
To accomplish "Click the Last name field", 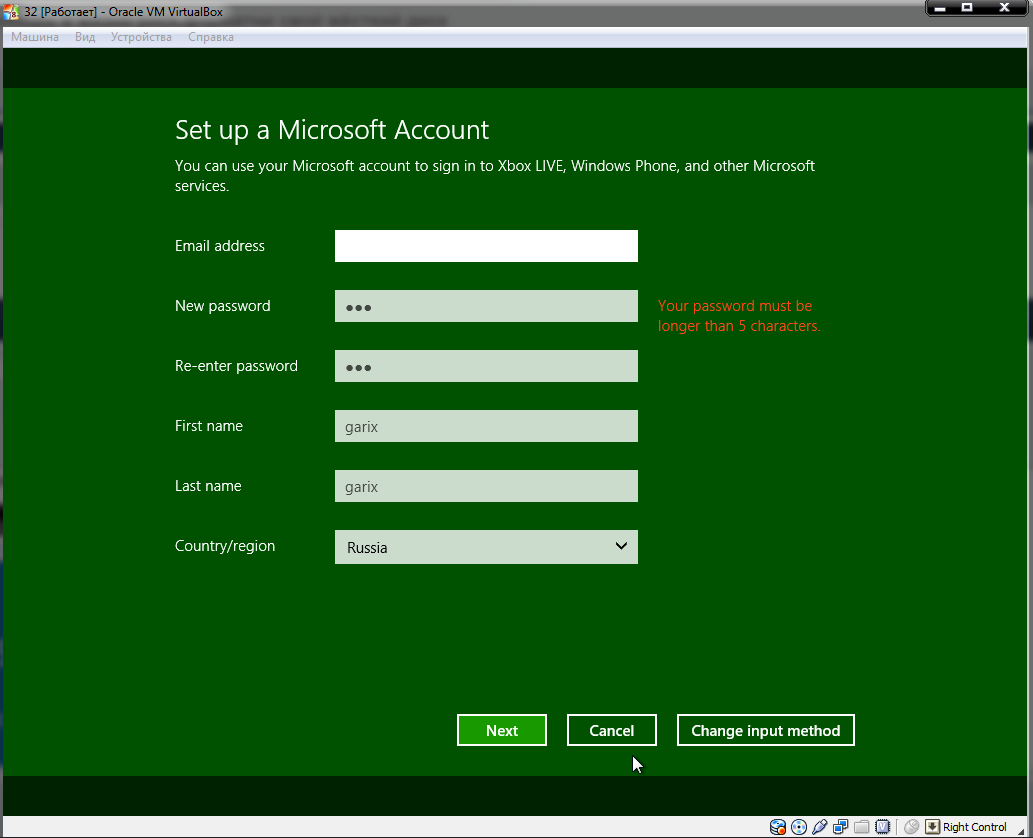I will pyautogui.click(x=486, y=486).
